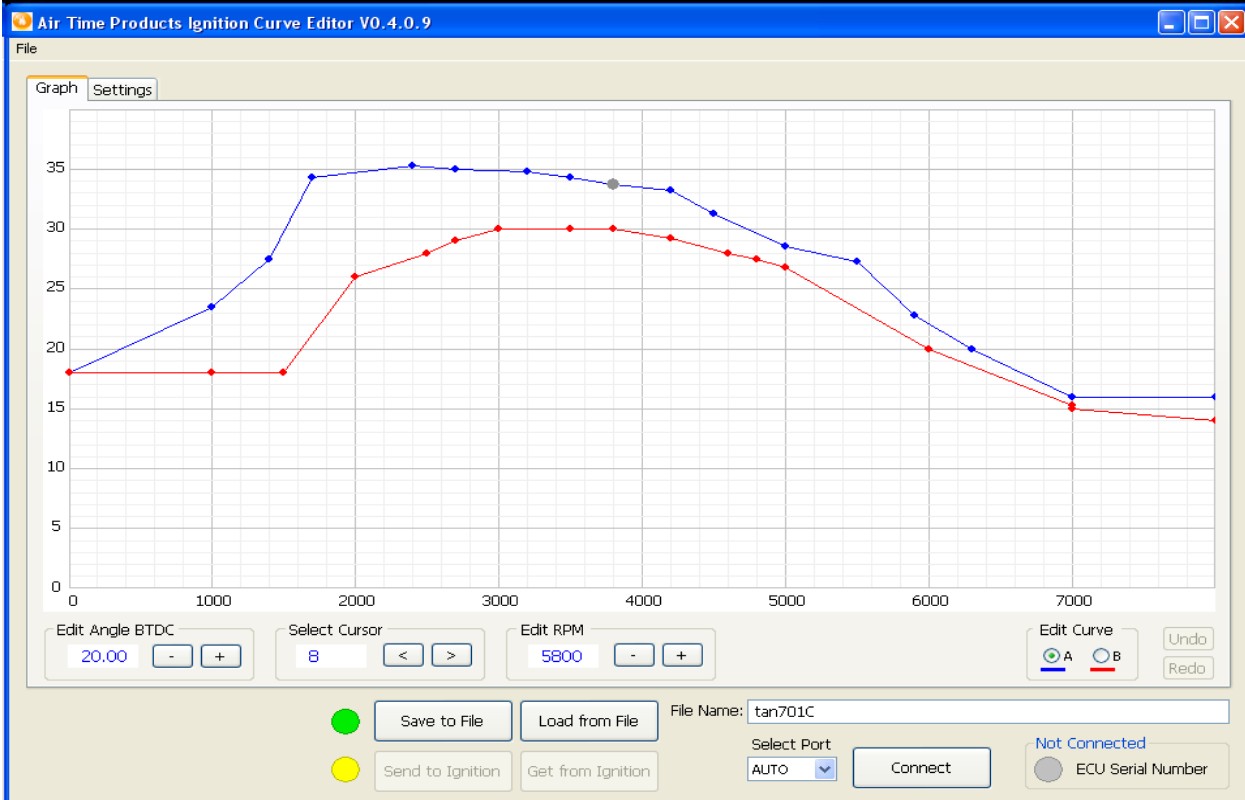This screenshot has height=800, width=1245.
Task: Open the File menu
Action: point(26,48)
